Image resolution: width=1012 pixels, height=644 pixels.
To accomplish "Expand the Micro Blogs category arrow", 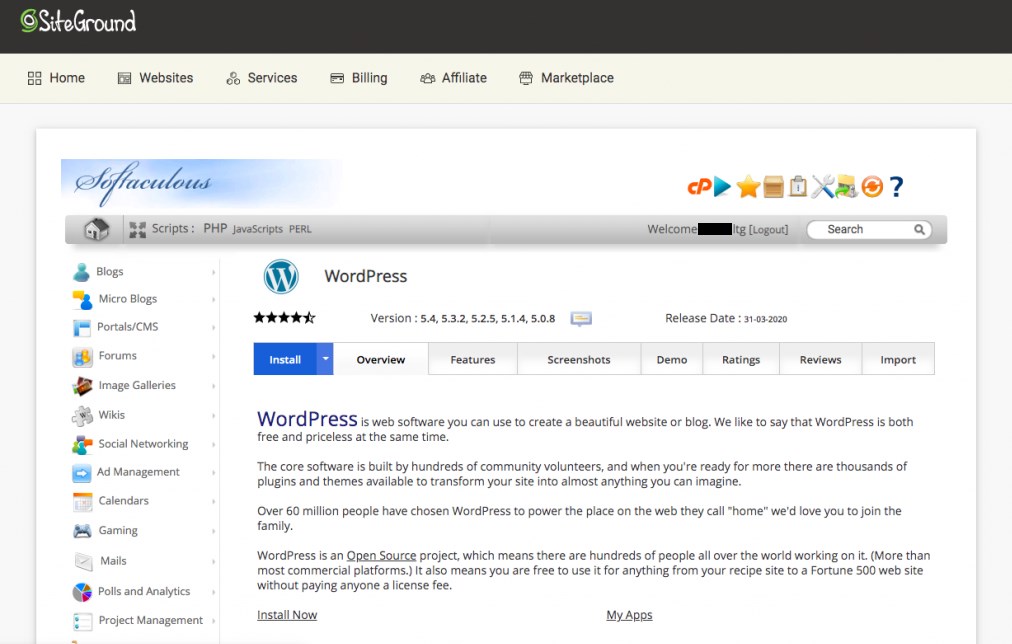I will pos(213,299).
